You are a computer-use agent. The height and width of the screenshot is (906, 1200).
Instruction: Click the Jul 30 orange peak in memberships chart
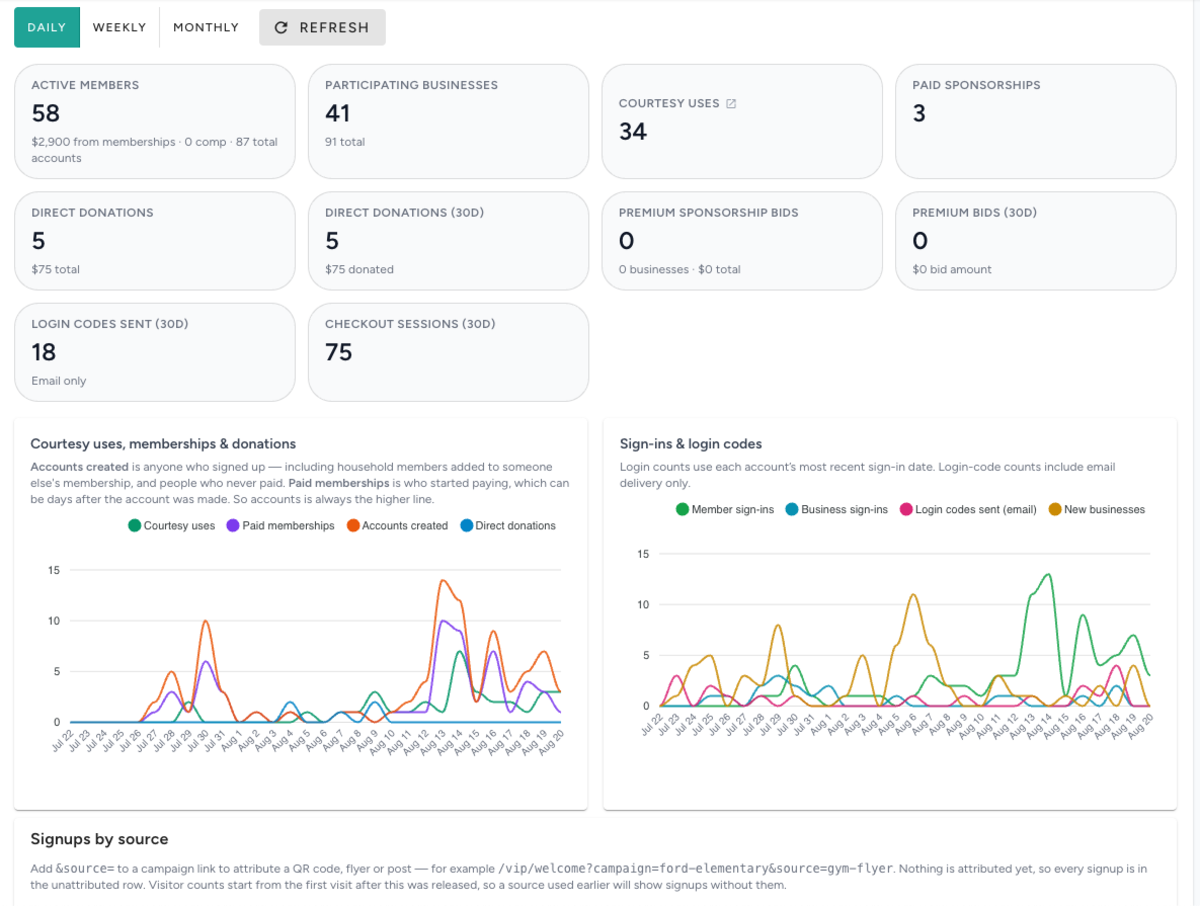(x=205, y=621)
